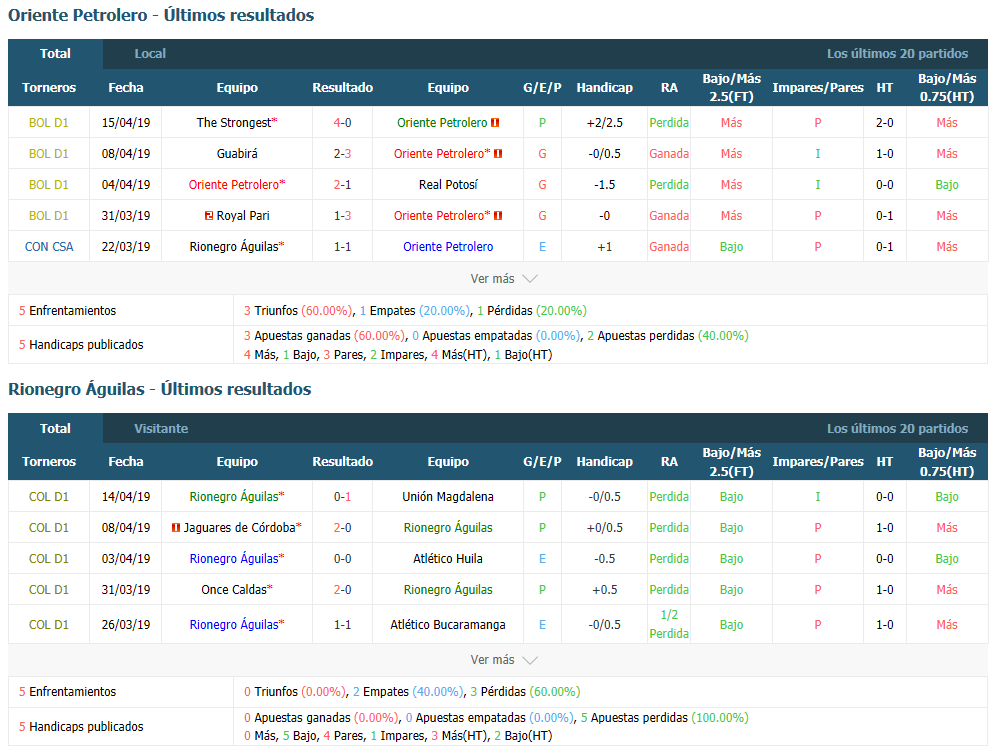Image resolution: width=996 pixels, height=750 pixels.
Task: Select the Total tab for Oriente Petrolero
Action: [x=55, y=54]
